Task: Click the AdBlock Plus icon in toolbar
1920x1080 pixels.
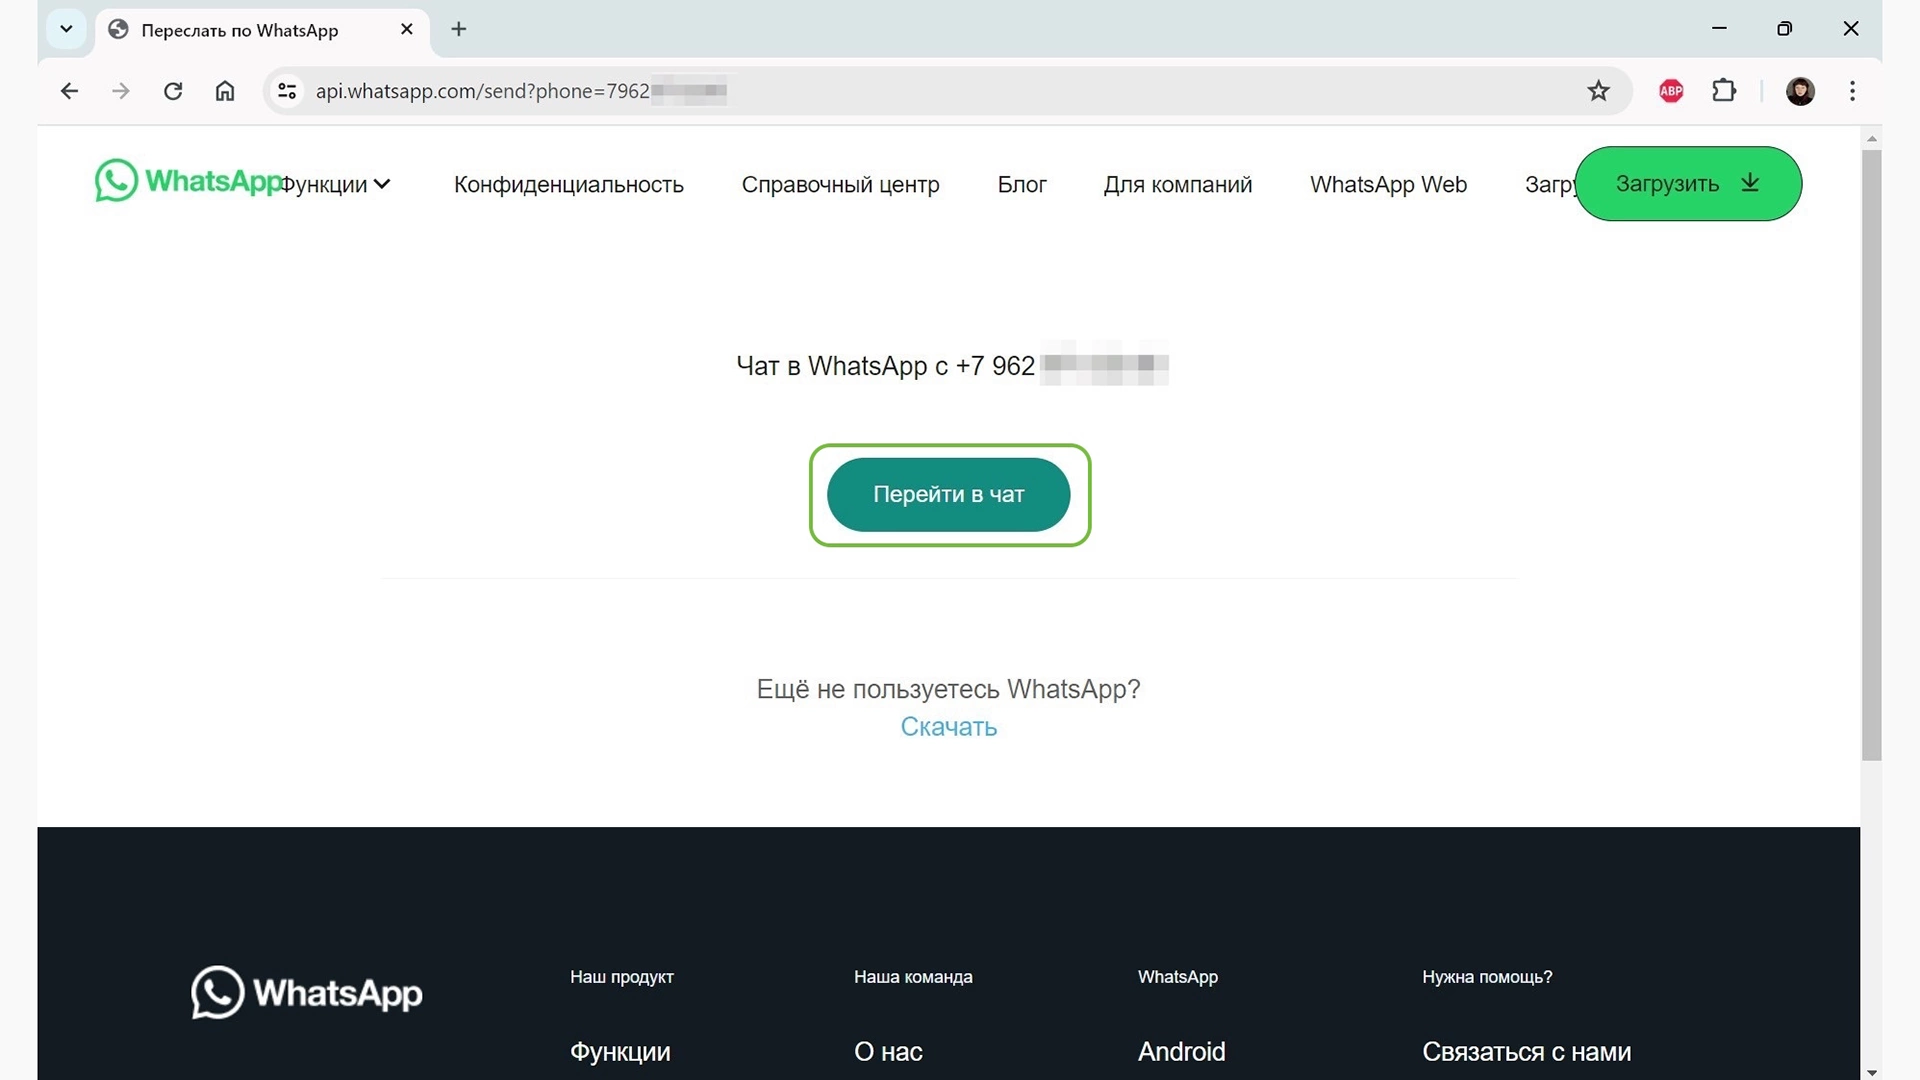Action: 1673,91
